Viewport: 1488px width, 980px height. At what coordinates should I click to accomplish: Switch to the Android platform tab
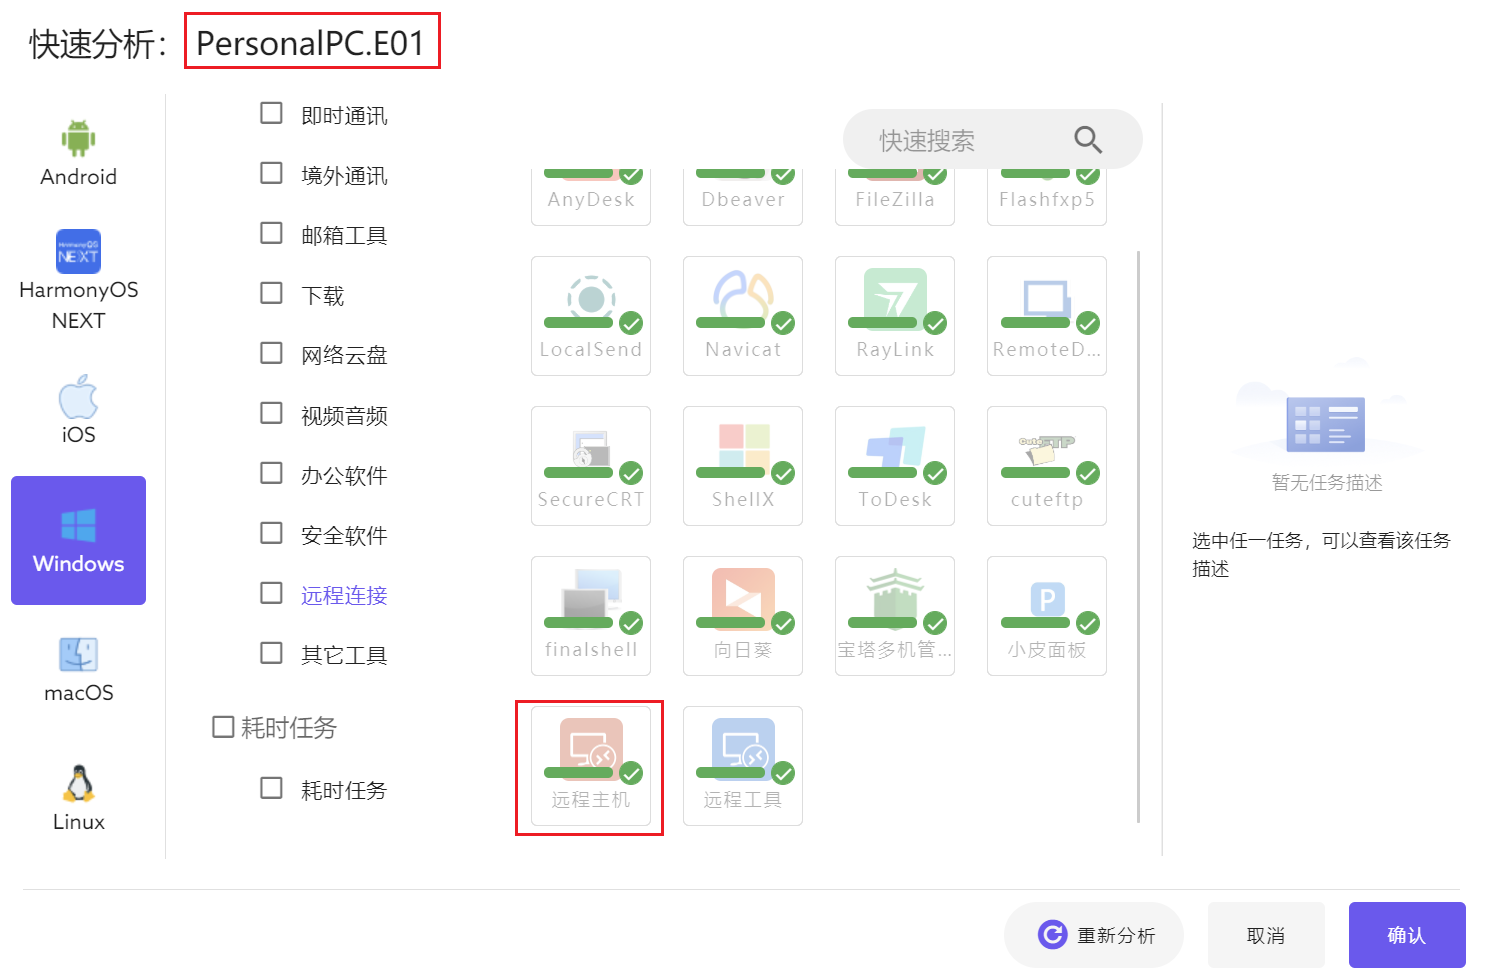[x=78, y=153]
